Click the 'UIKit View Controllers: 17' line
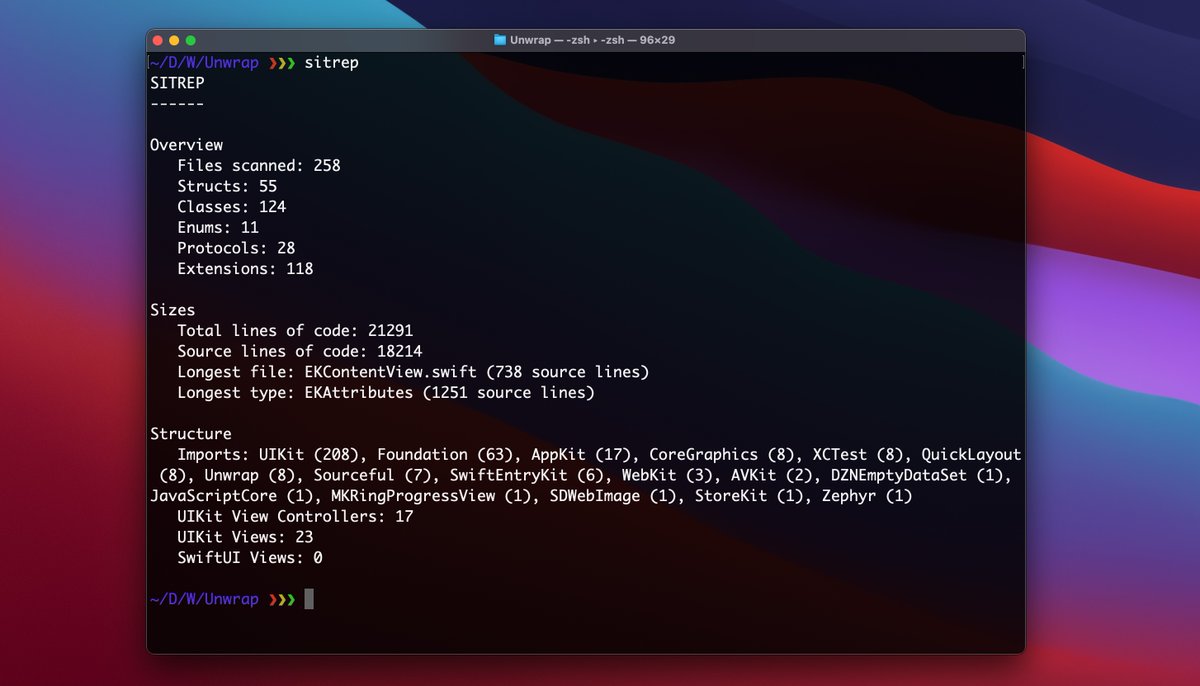Screen dimensions: 1200x686 pyautogui.click(x=295, y=517)
